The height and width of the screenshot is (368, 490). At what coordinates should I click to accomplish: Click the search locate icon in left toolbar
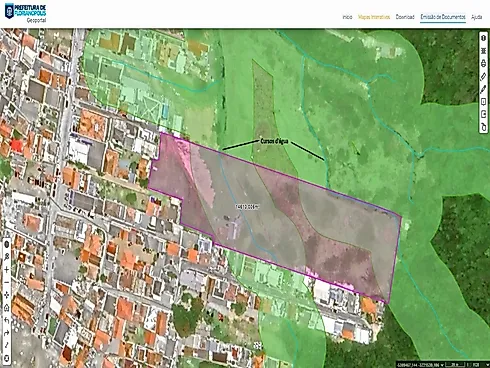[7, 257]
